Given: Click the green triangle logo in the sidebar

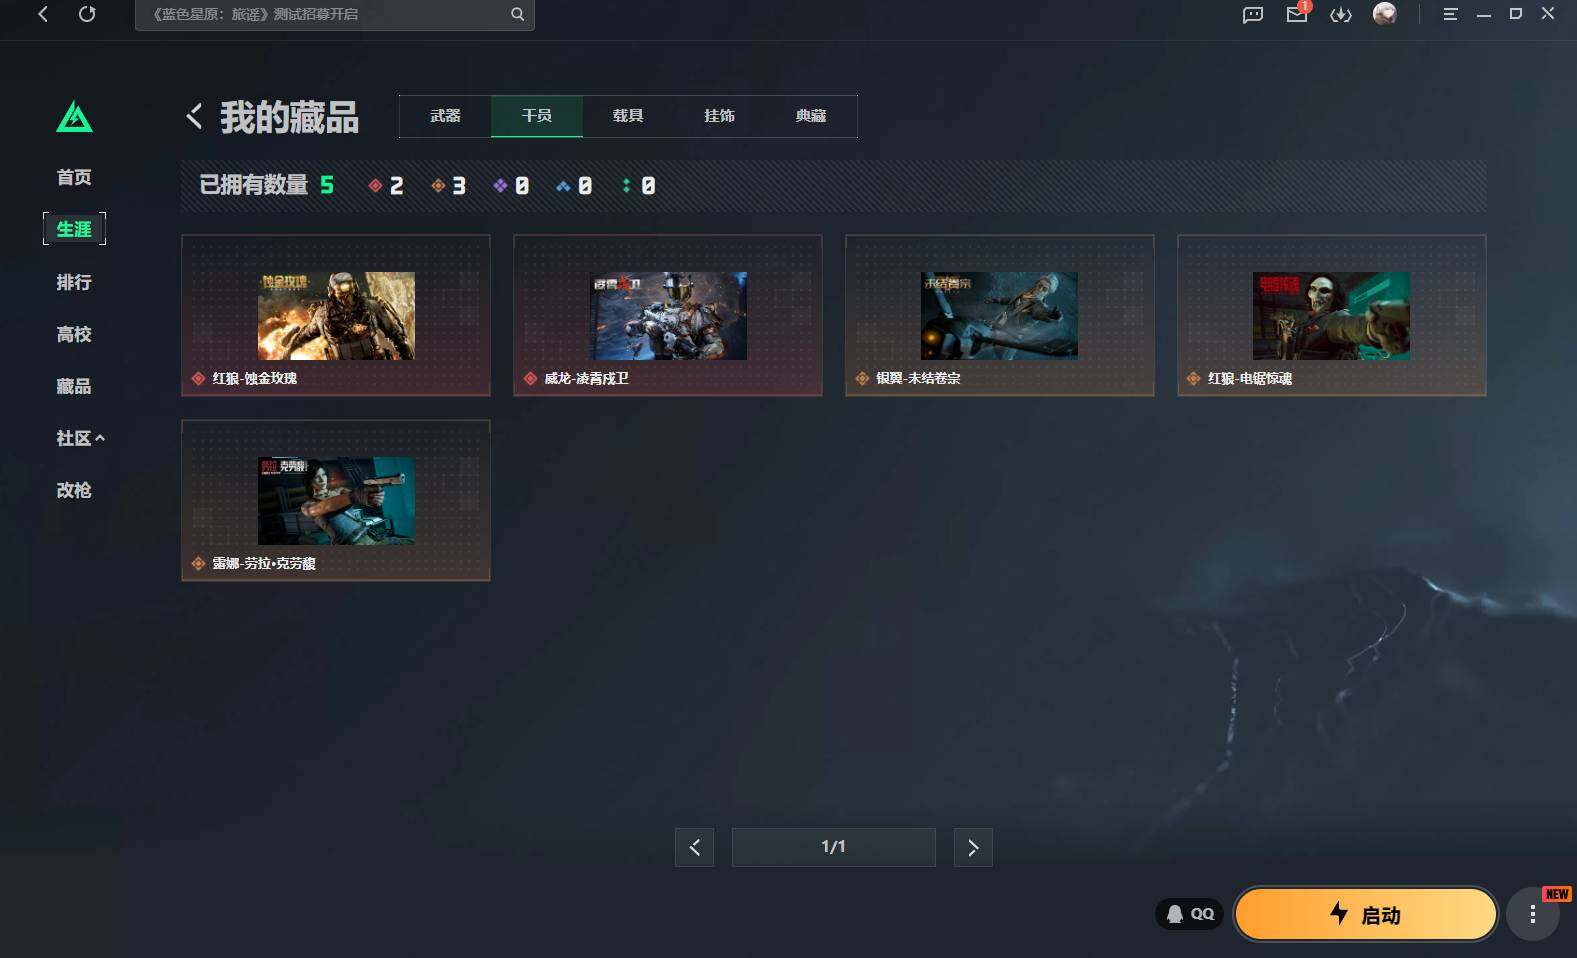Looking at the screenshot, I should pos(74,117).
